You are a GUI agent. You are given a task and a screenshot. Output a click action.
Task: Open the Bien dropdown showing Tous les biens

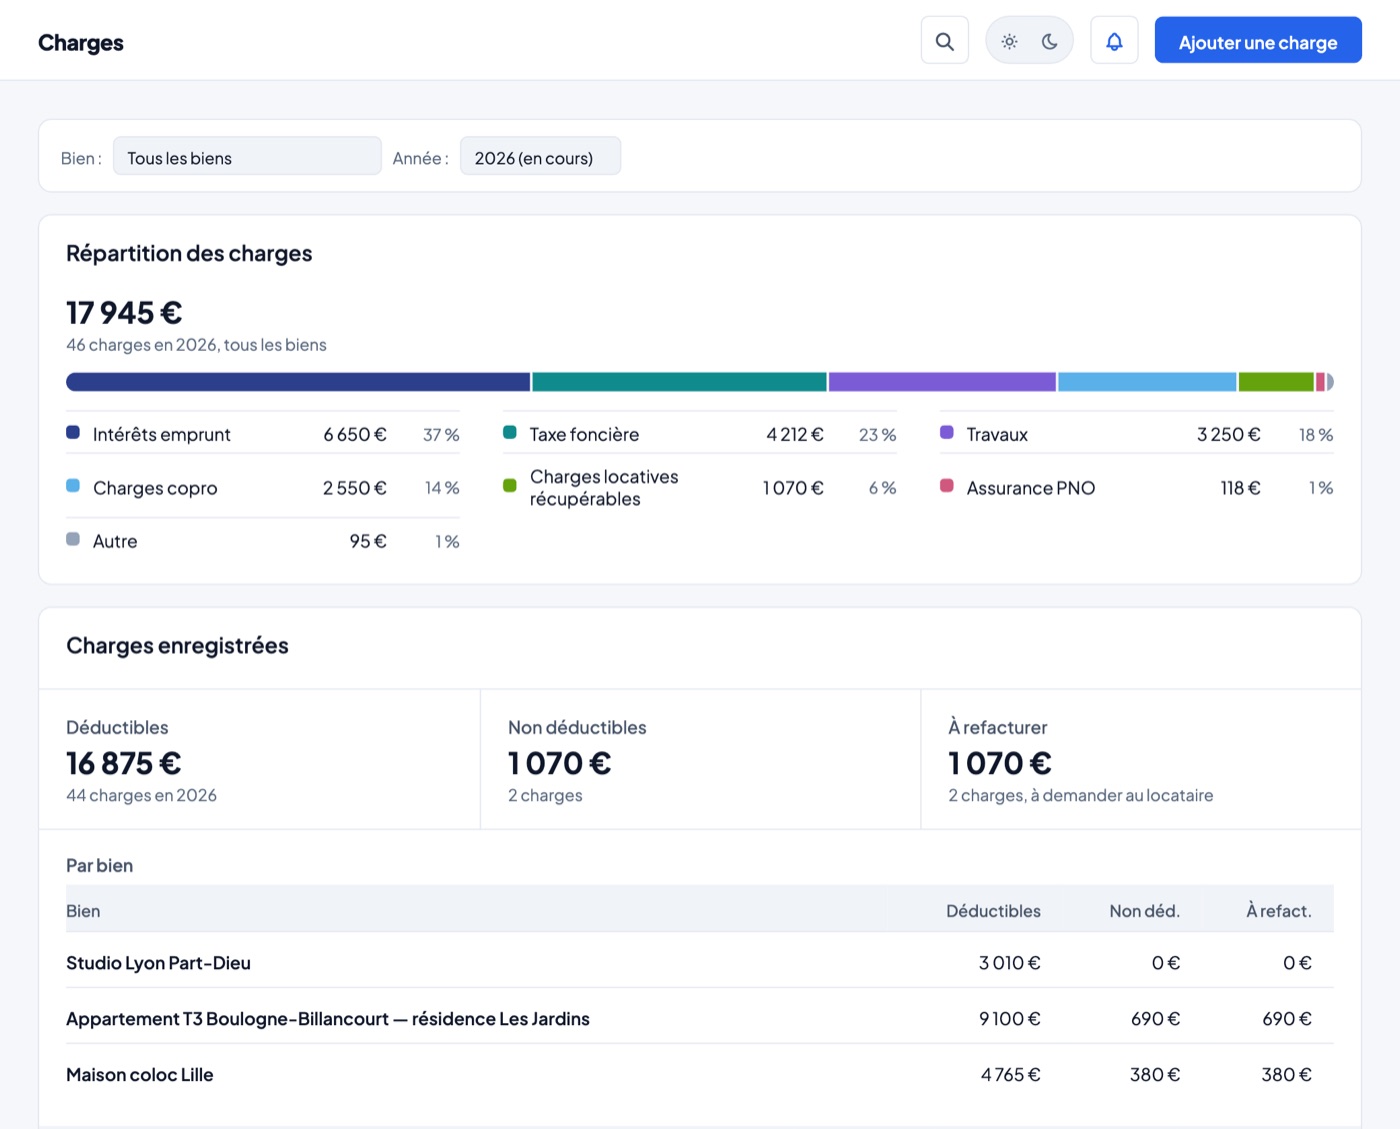pos(247,156)
